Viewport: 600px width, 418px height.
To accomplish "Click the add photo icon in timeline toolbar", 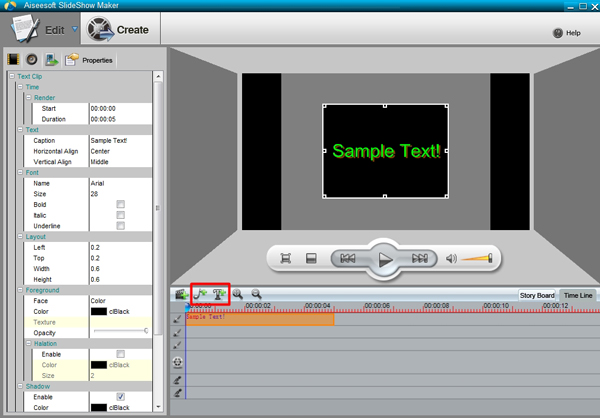I will [180, 294].
